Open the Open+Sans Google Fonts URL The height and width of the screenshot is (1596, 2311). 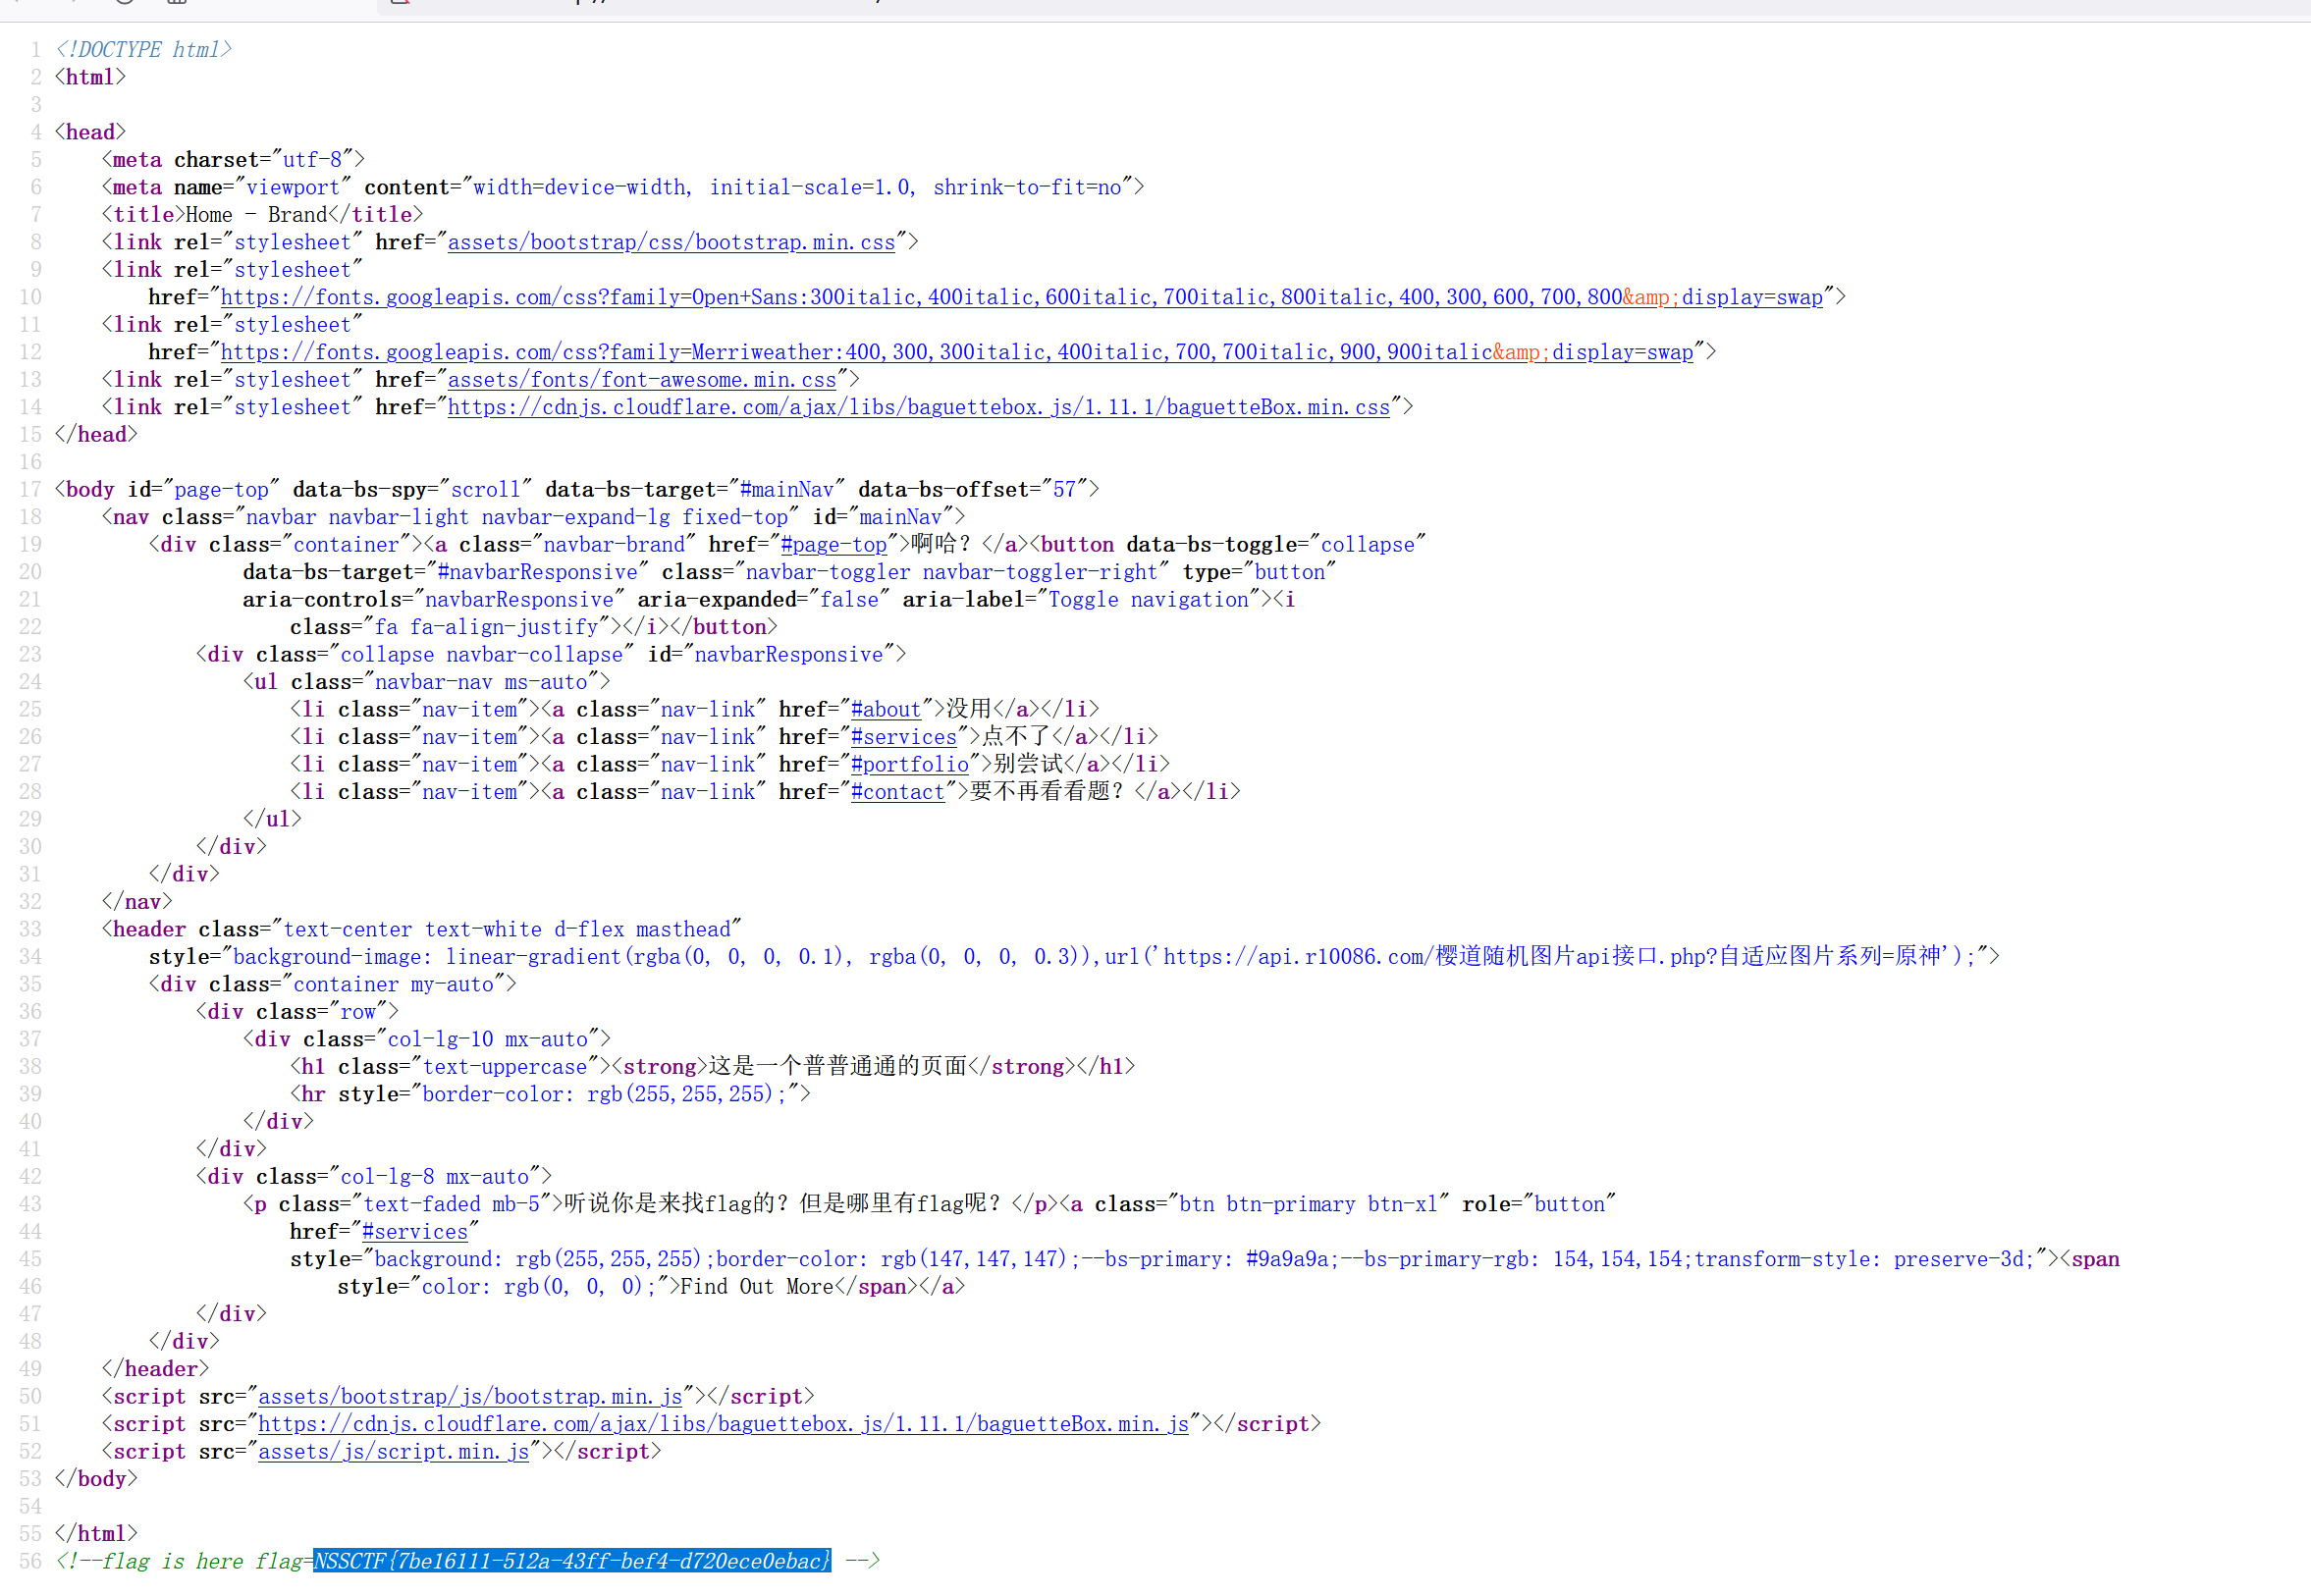point(1021,297)
